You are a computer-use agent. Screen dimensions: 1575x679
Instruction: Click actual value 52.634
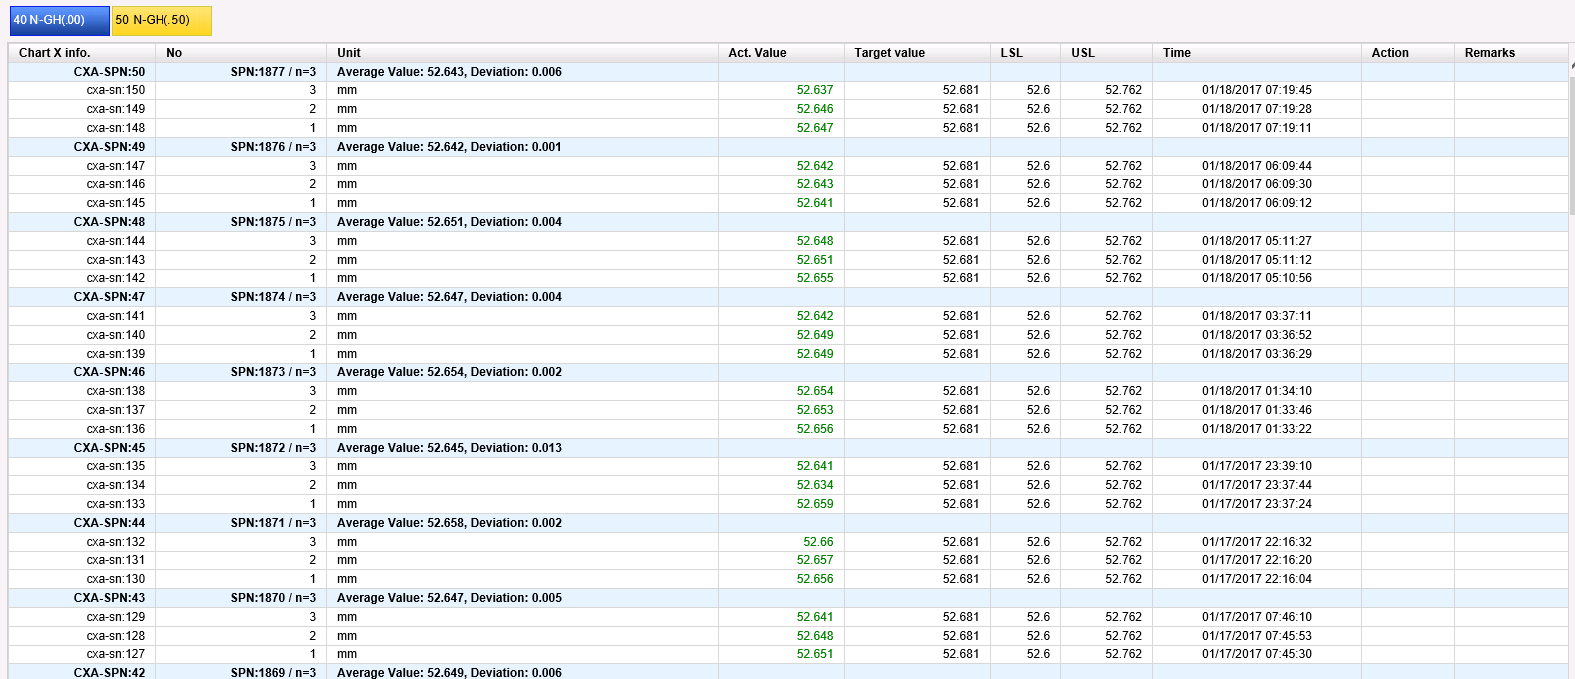(815, 485)
